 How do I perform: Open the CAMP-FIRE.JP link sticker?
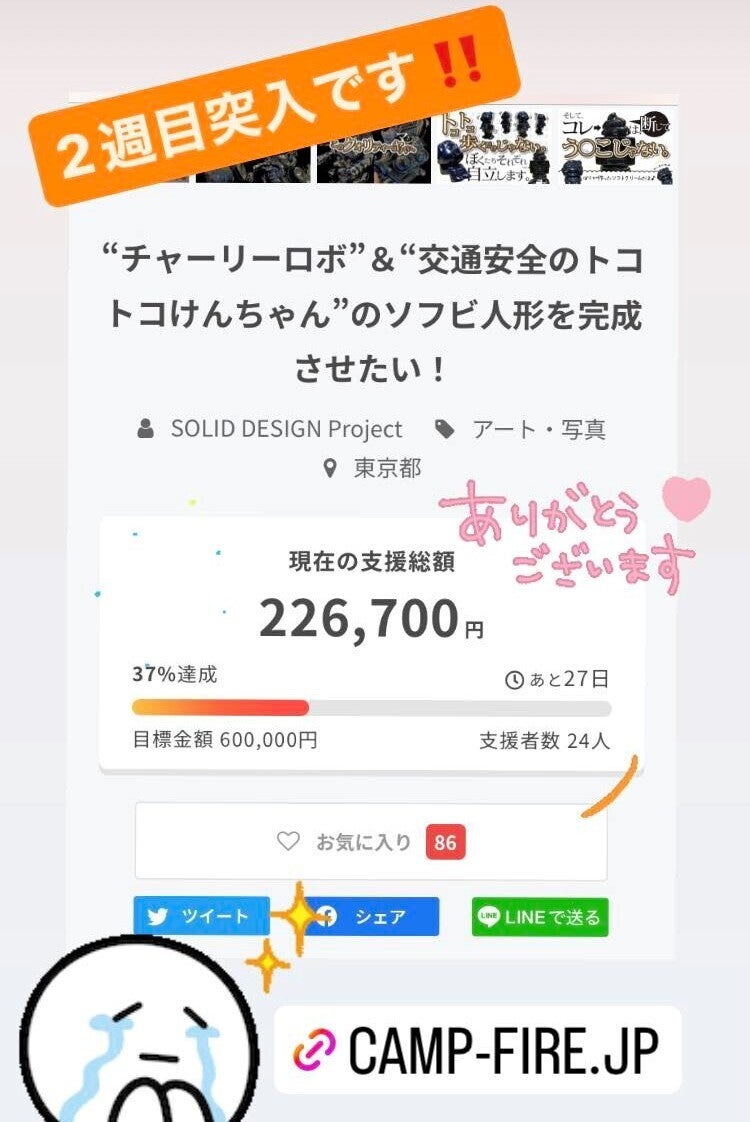[478, 1050]
